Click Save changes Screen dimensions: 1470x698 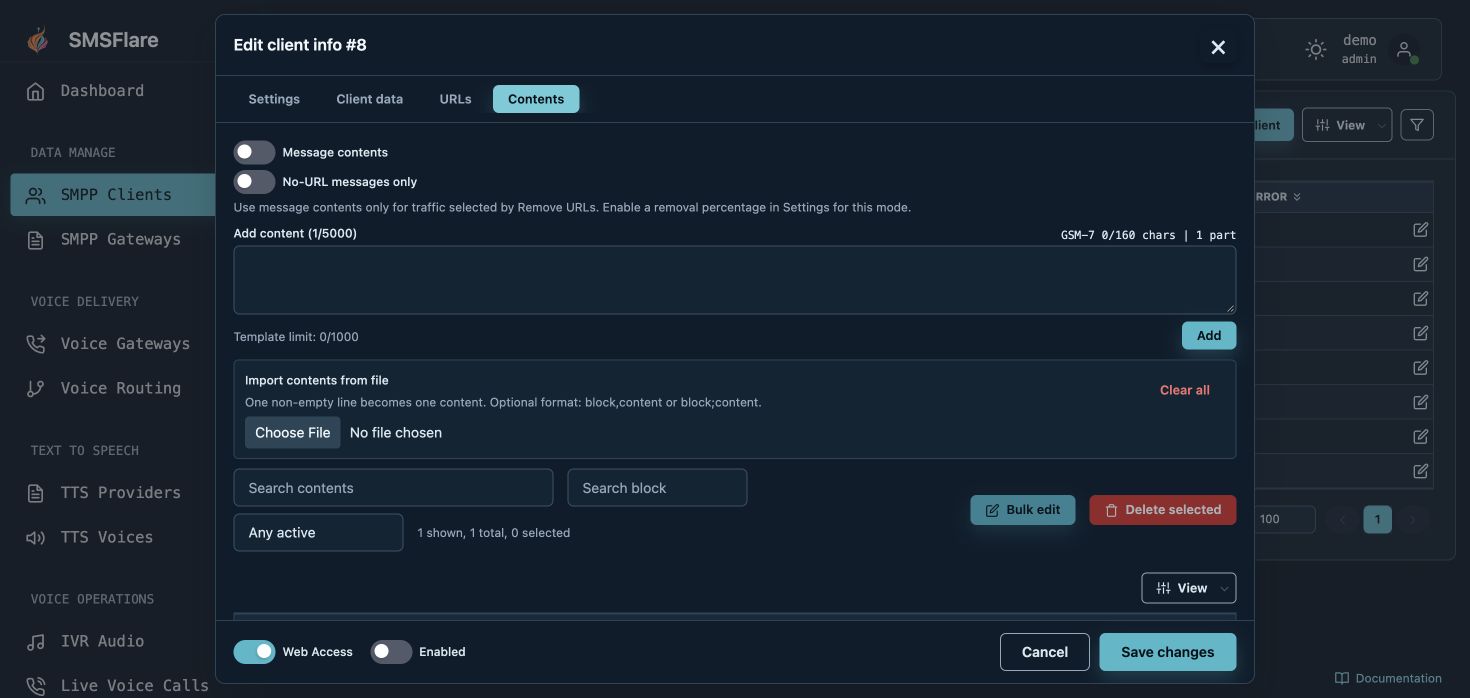click(x=1167, y=652)
